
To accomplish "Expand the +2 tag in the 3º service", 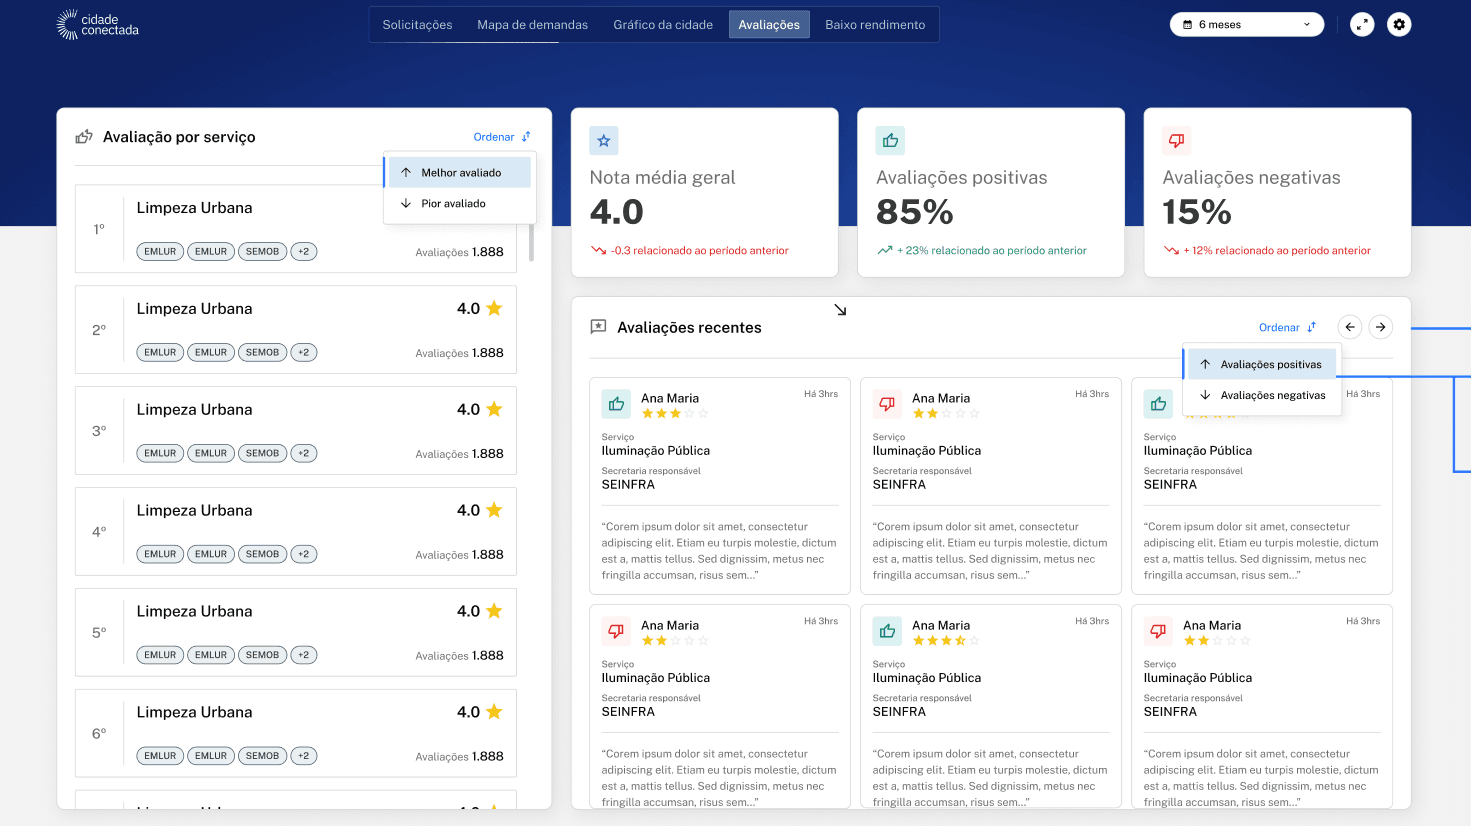I will [x=304, y=453].
